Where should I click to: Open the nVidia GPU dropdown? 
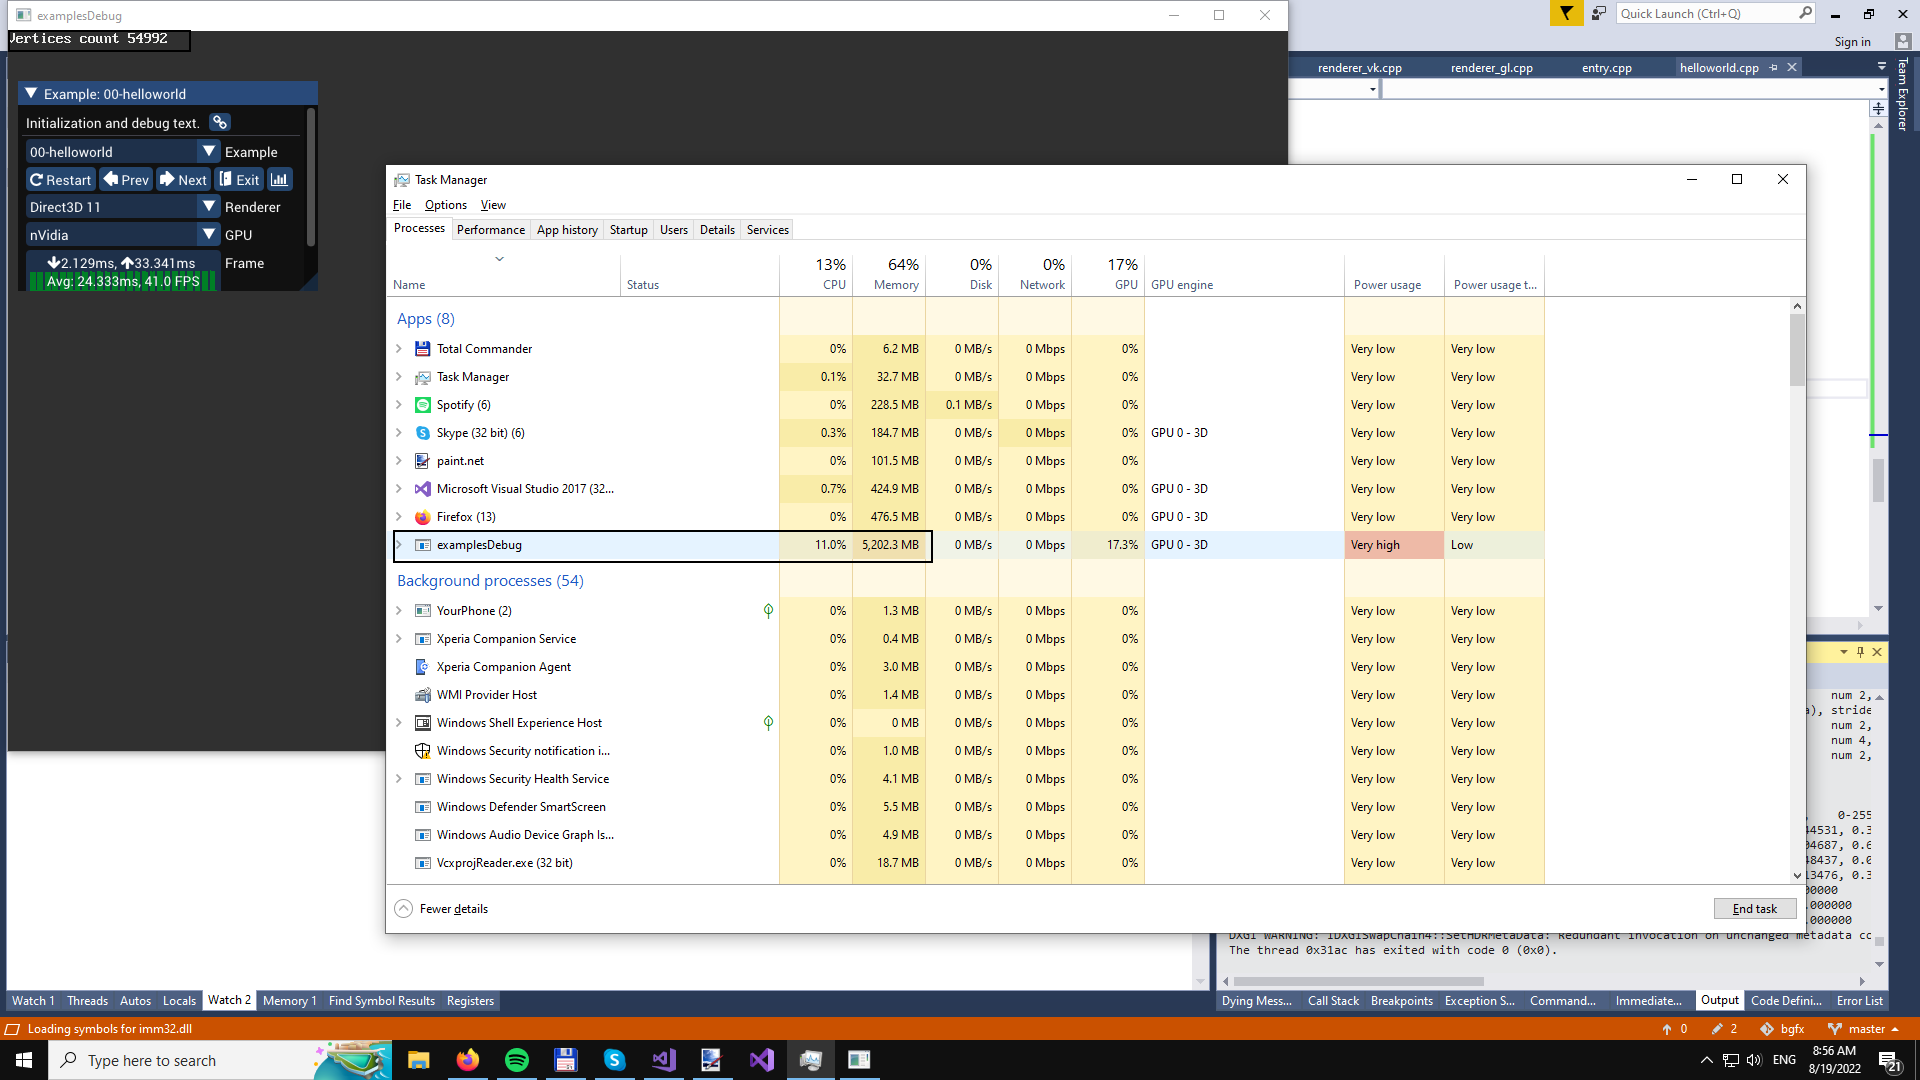[208, 235]
